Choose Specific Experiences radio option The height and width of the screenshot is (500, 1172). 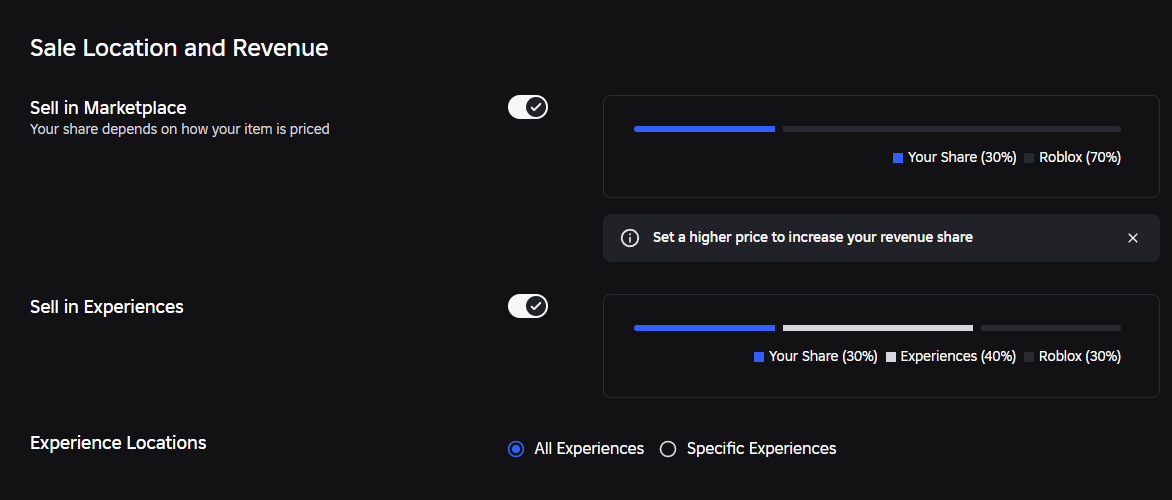click(668, 448)
